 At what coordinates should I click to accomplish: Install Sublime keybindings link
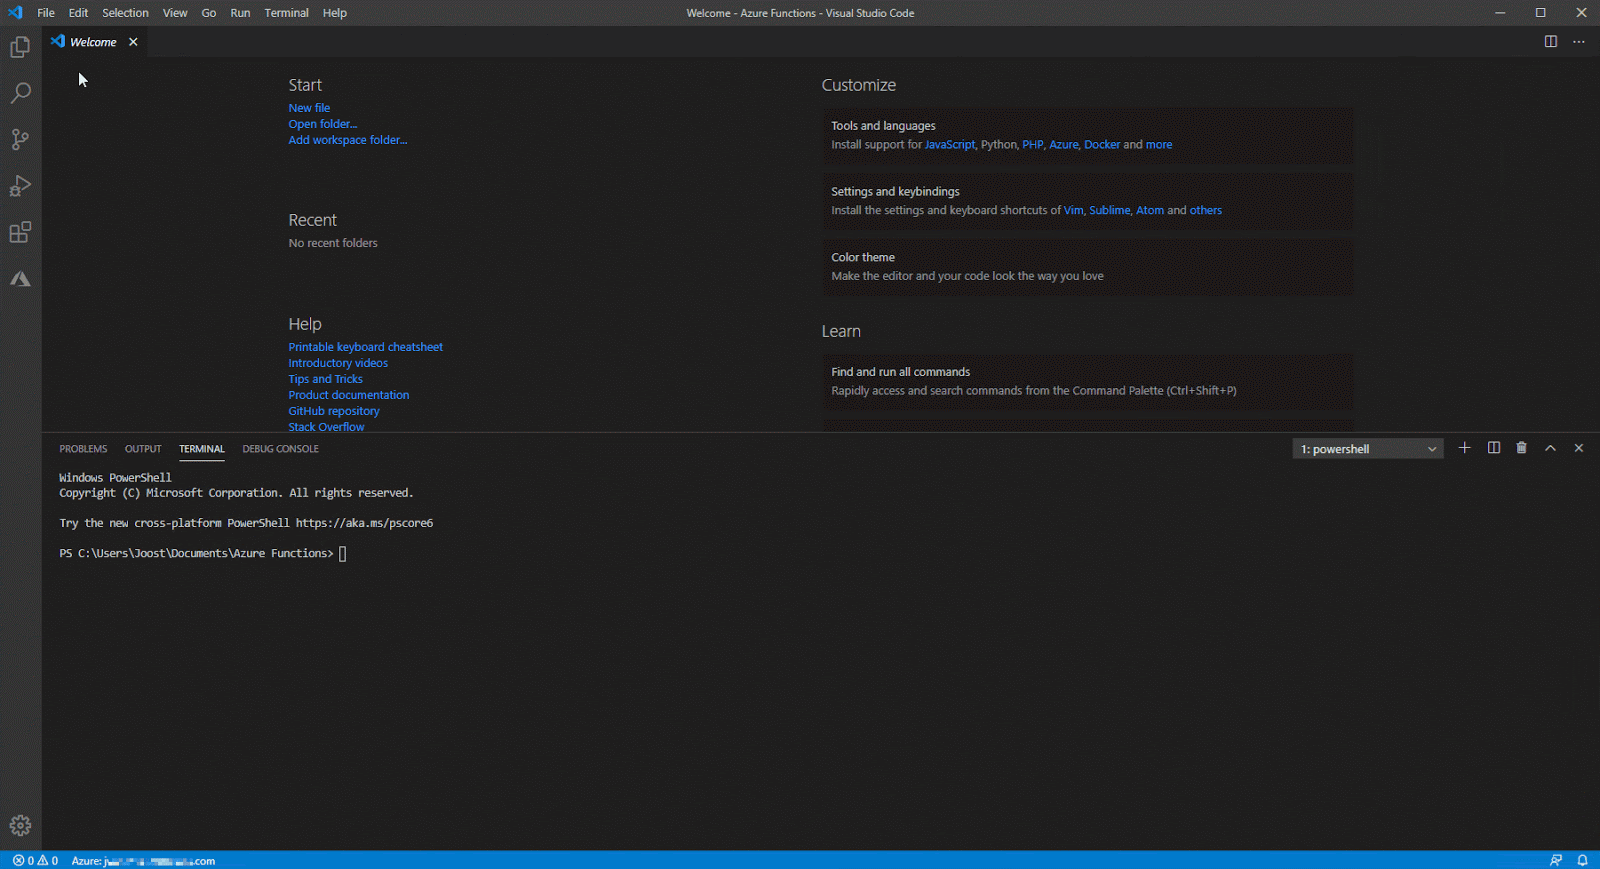tap(1109, 211)
